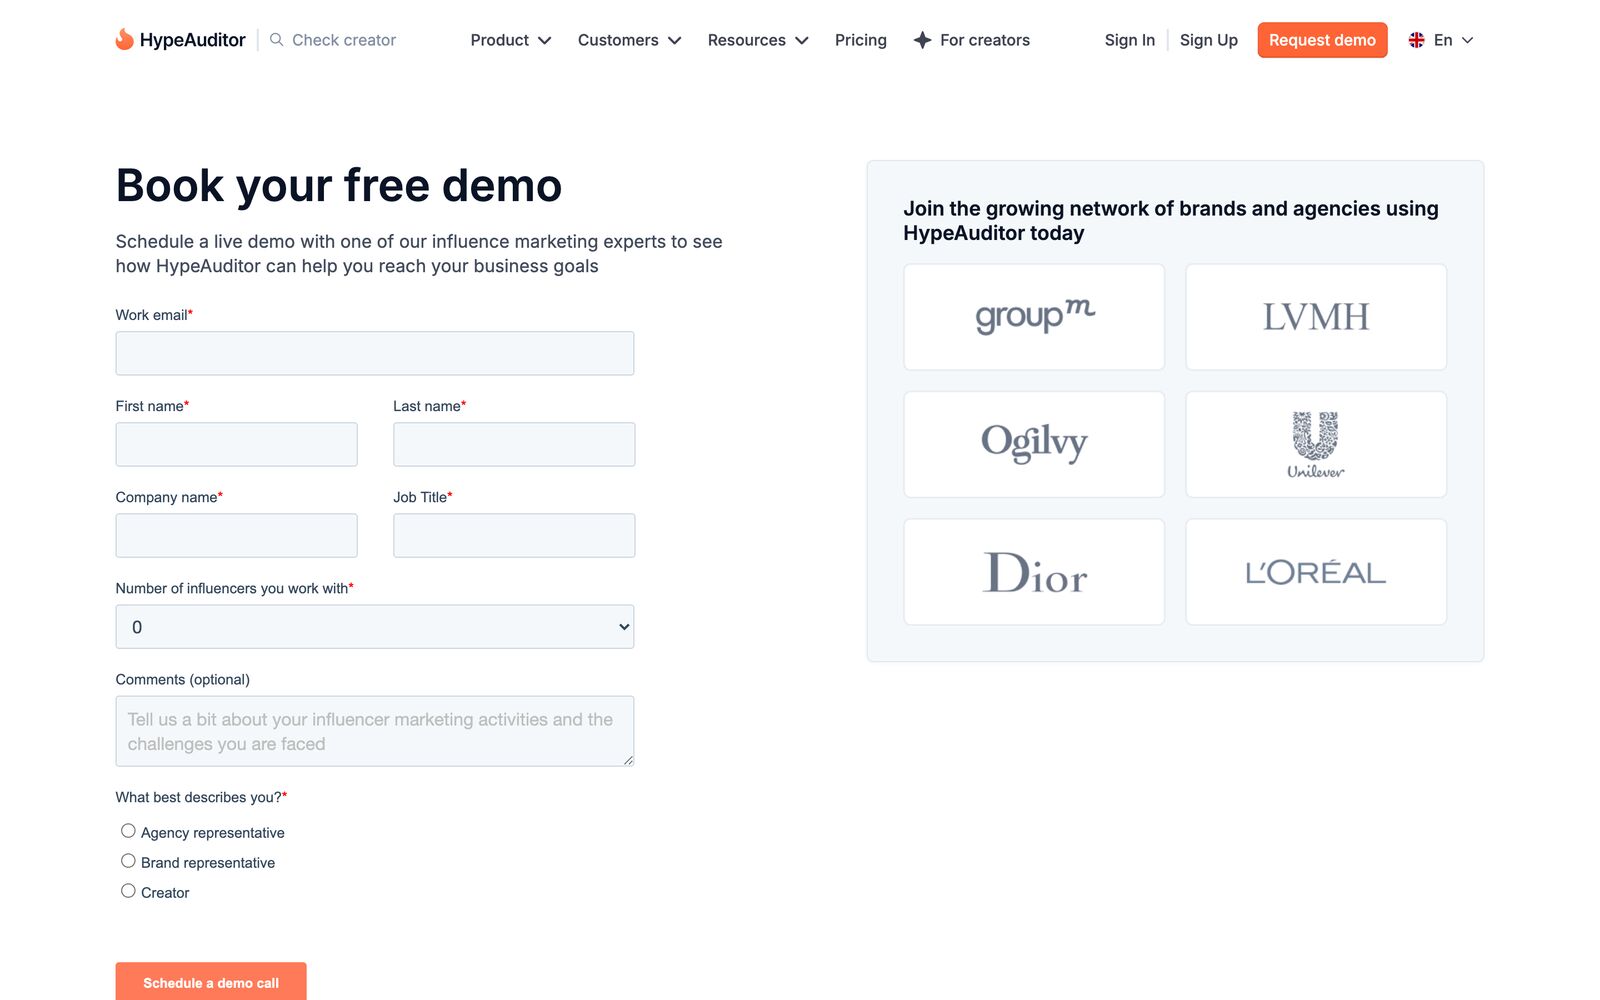
Task: Click the HypeAuditor flame logo icon
Action: 124,39
